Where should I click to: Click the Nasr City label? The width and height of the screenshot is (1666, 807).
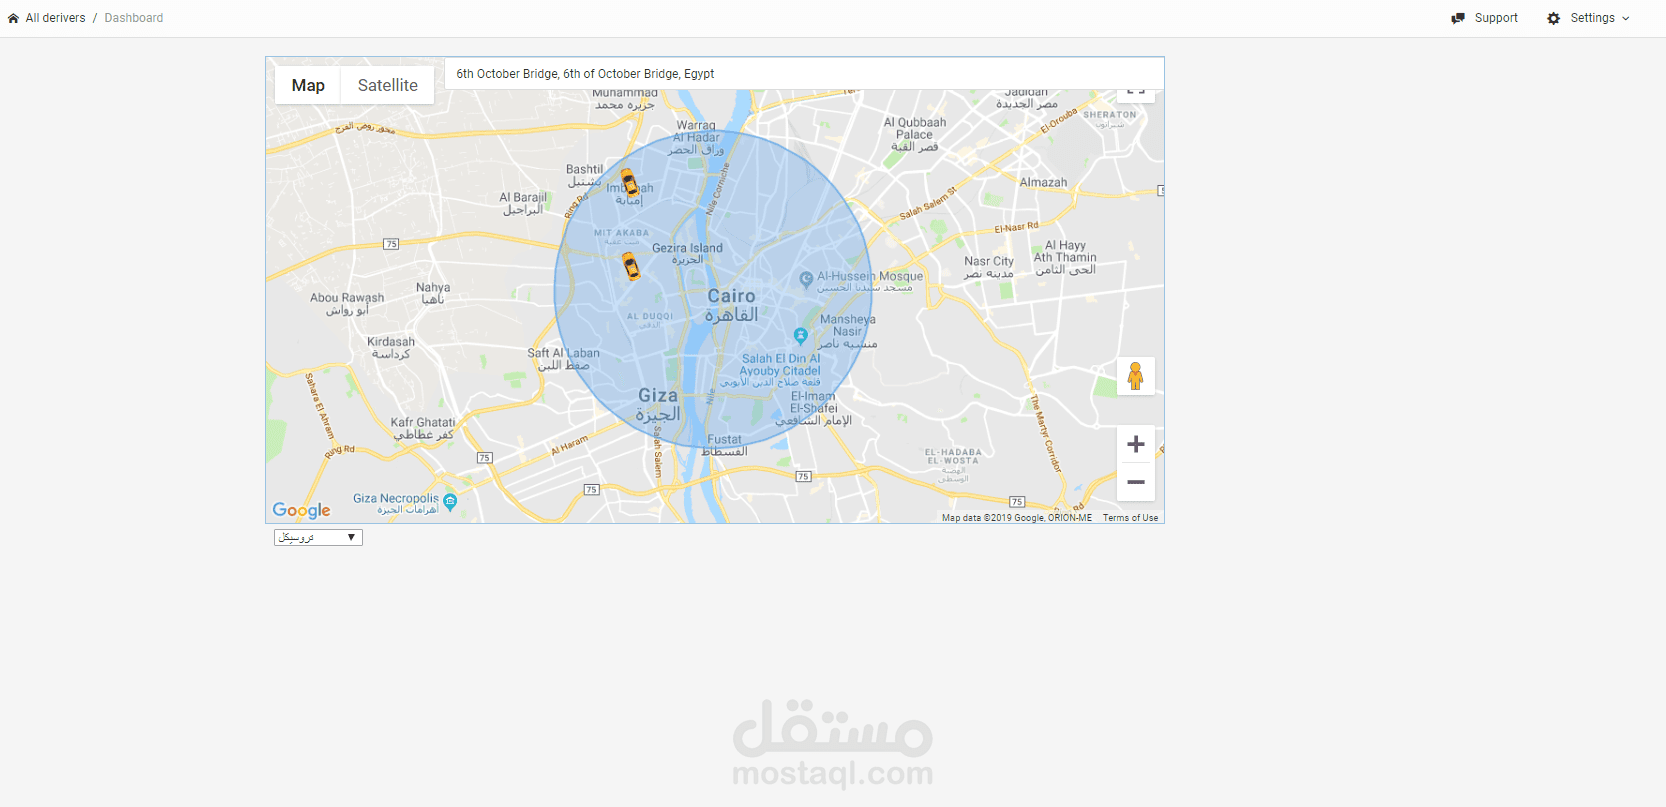(988, 267)
